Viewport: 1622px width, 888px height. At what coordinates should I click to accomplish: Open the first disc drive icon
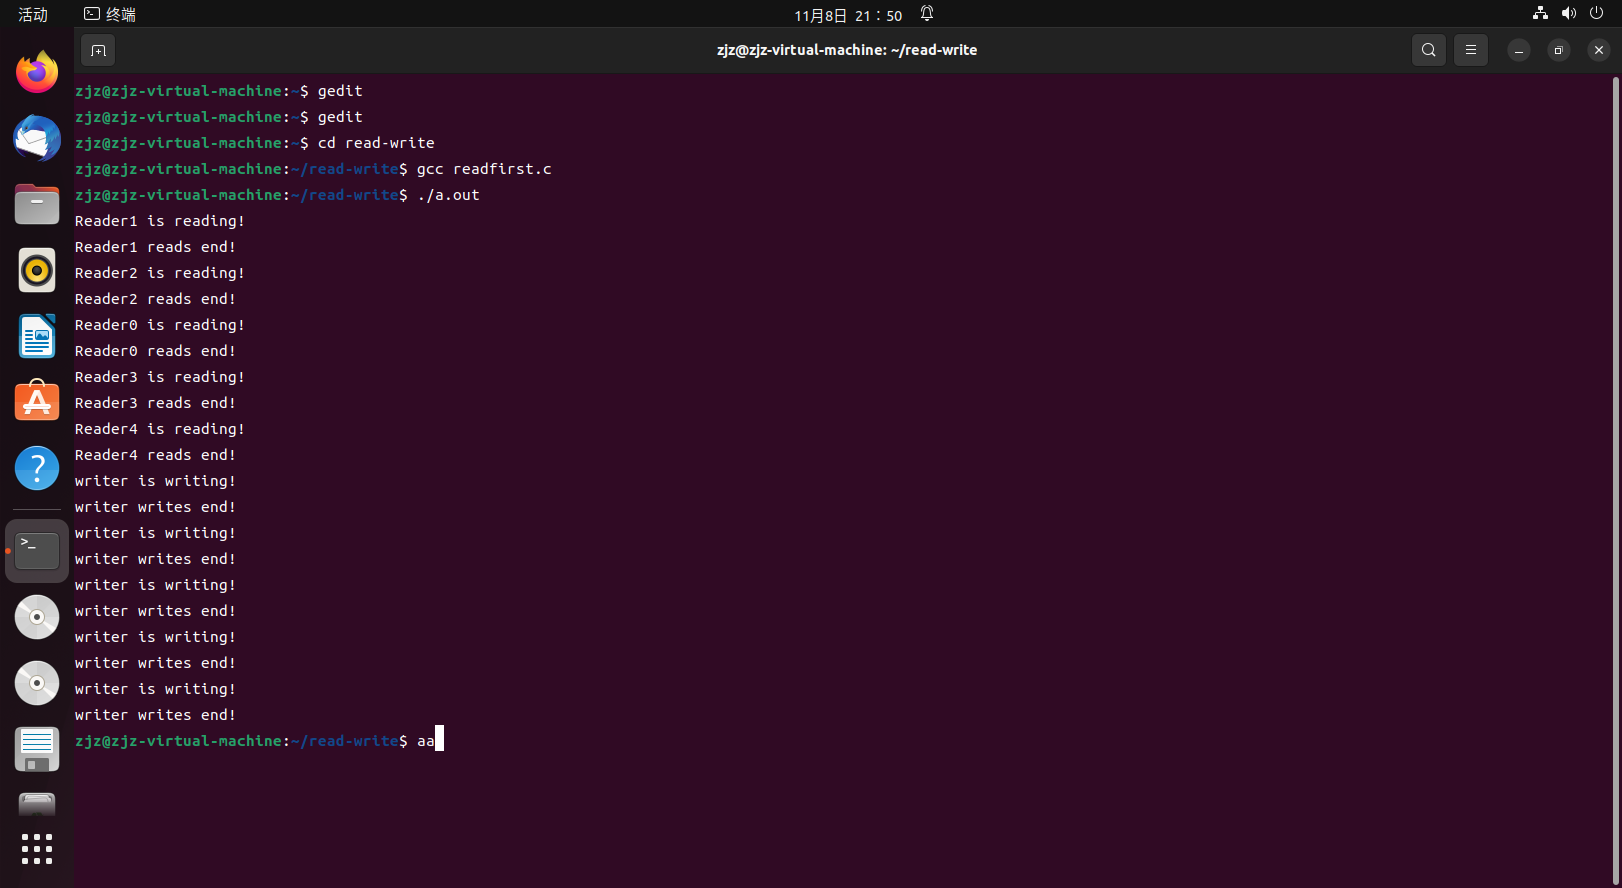click(37, 617)
